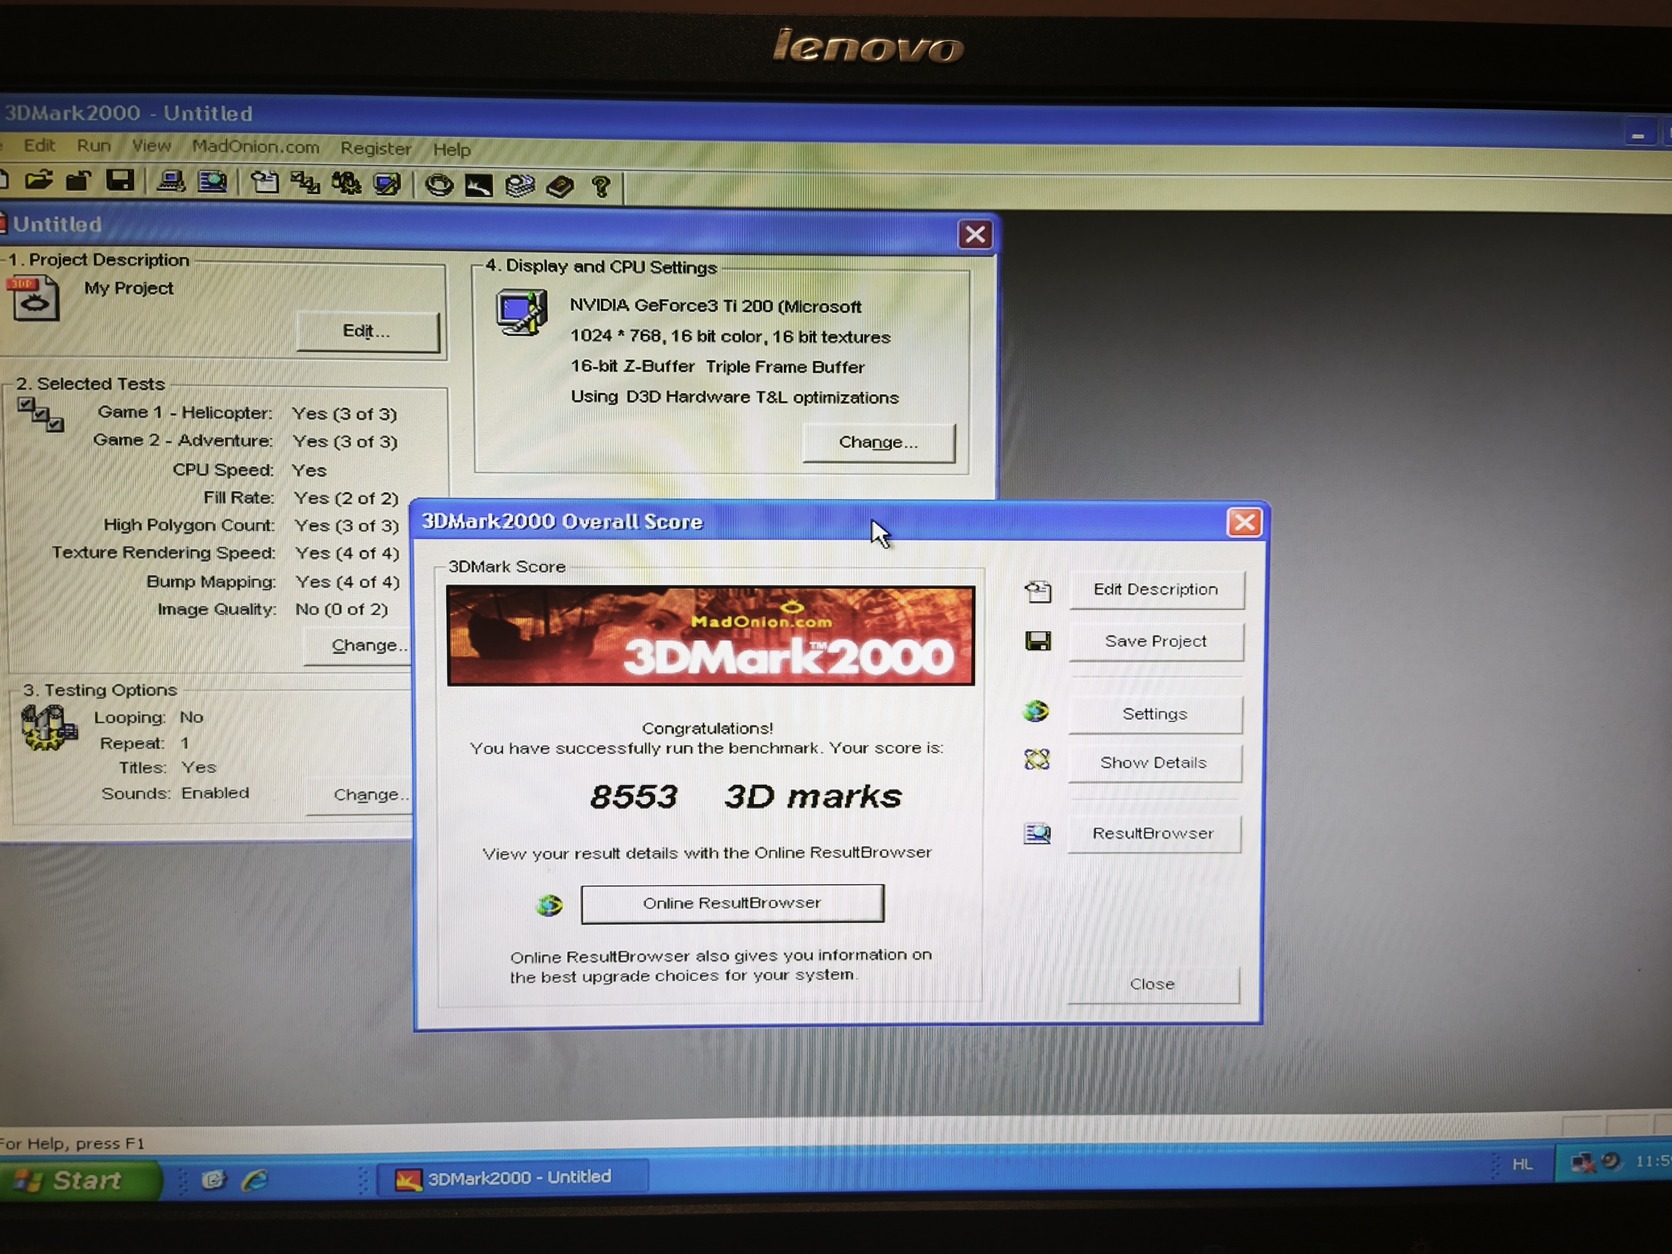Image resolution: width=1672 pixels, height=1254 pixels.
Task: Click the Texture Rendering Speed label
Action: (x=164, y=552)
